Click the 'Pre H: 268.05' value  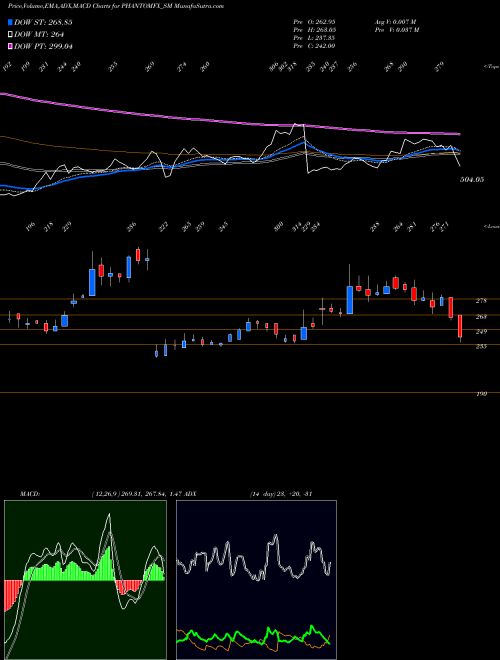[314, 30]
